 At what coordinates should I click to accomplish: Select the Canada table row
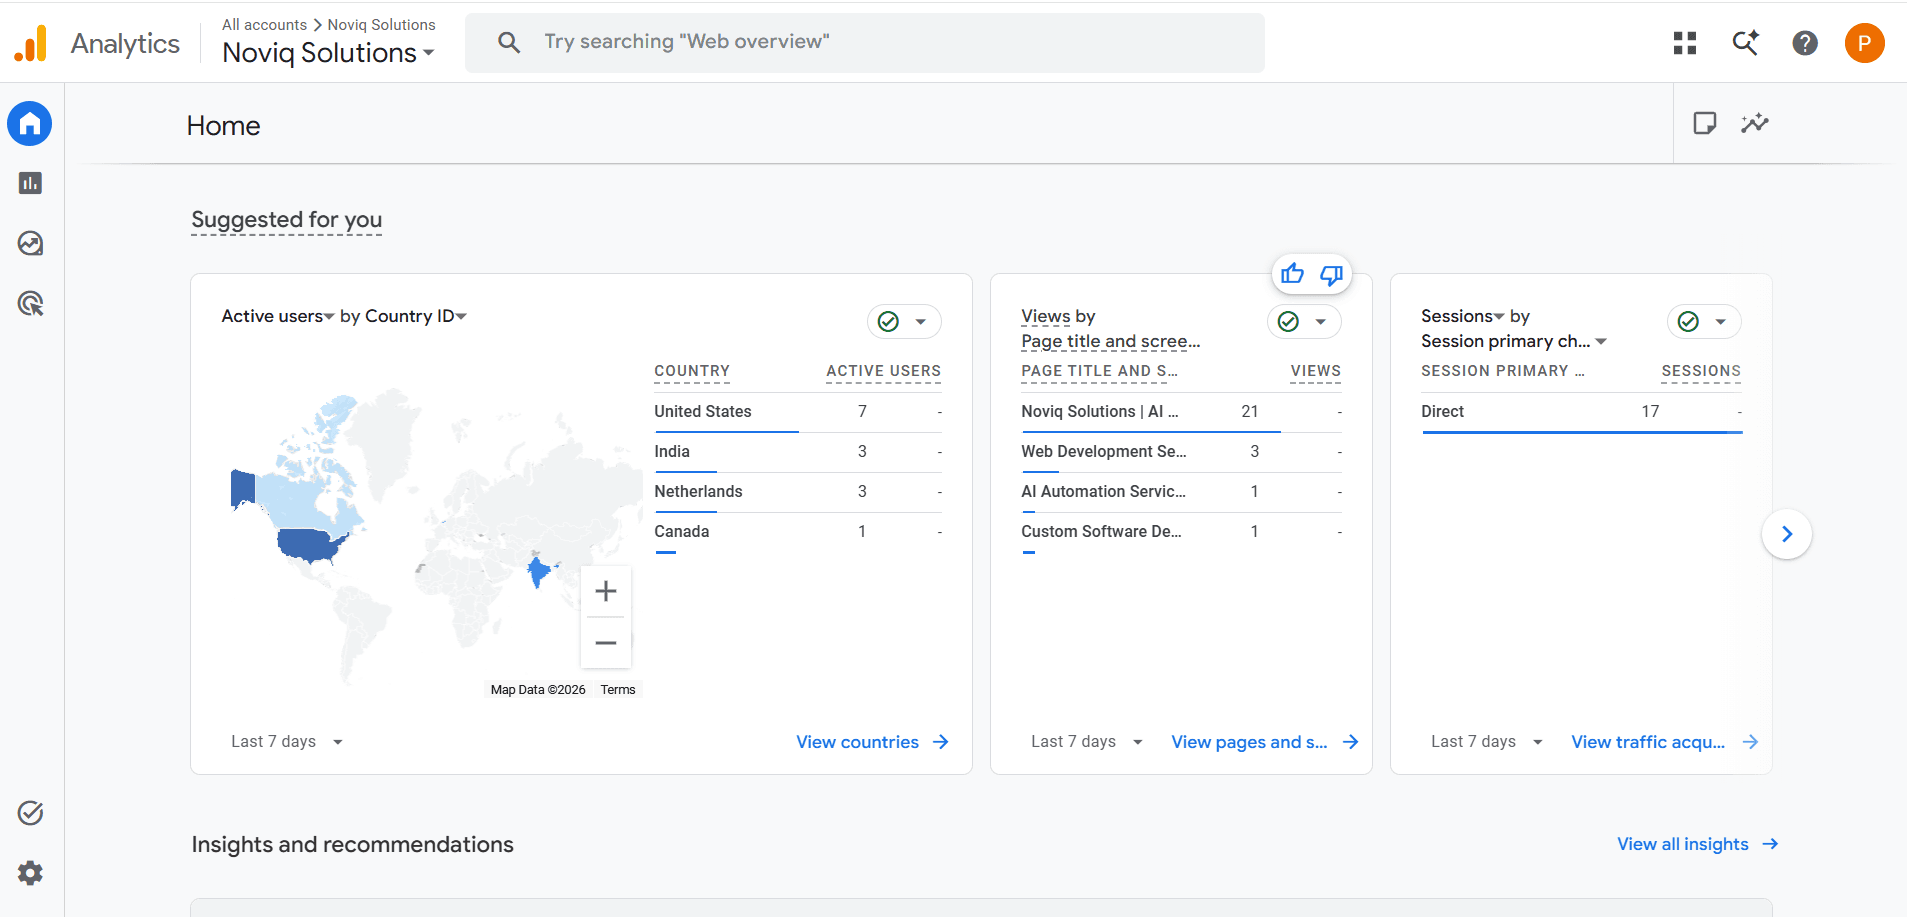(798, 532)
